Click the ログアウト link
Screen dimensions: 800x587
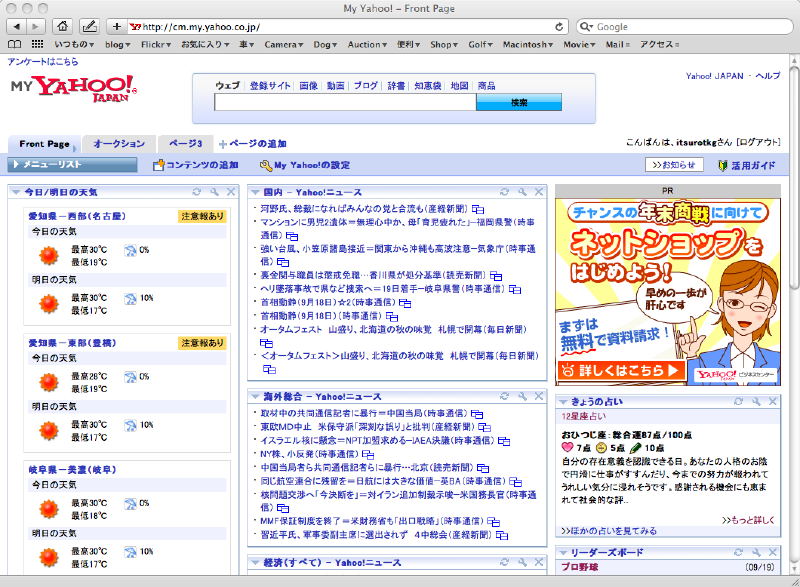point(758,142)
